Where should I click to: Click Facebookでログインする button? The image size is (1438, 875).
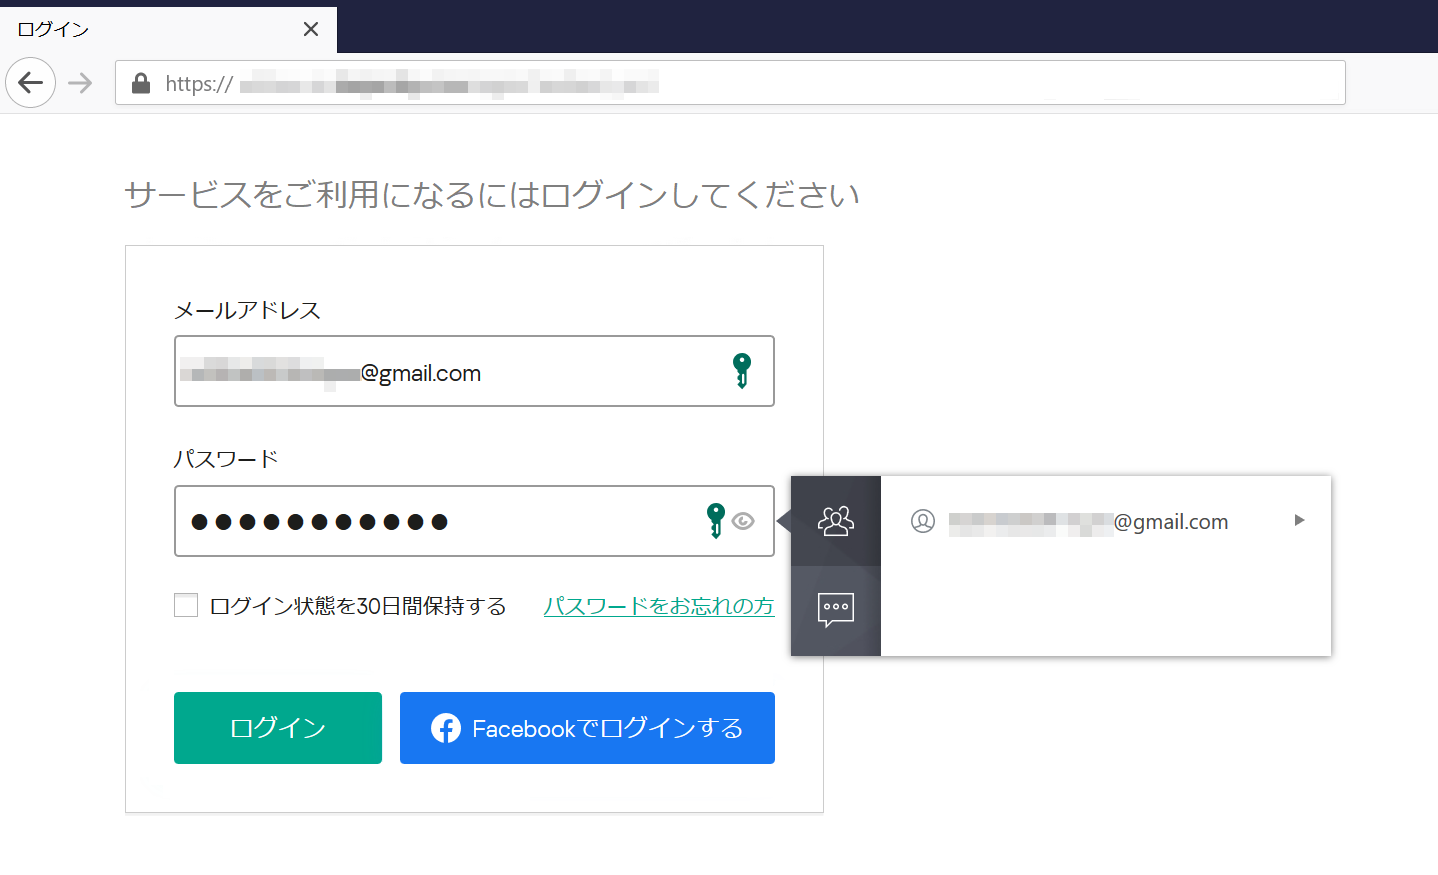pyautogui.click(x=587, y=728)
